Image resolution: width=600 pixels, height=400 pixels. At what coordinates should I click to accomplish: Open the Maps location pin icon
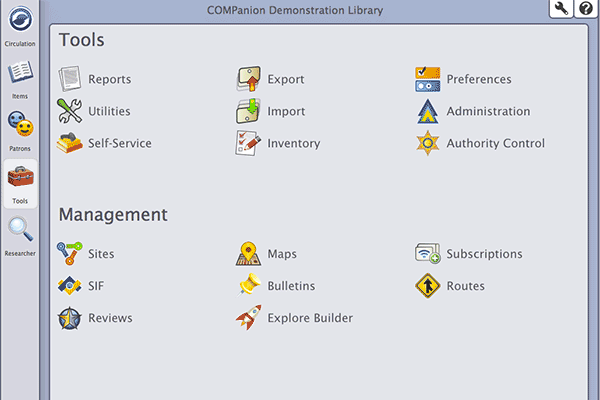tap(248, 253)
